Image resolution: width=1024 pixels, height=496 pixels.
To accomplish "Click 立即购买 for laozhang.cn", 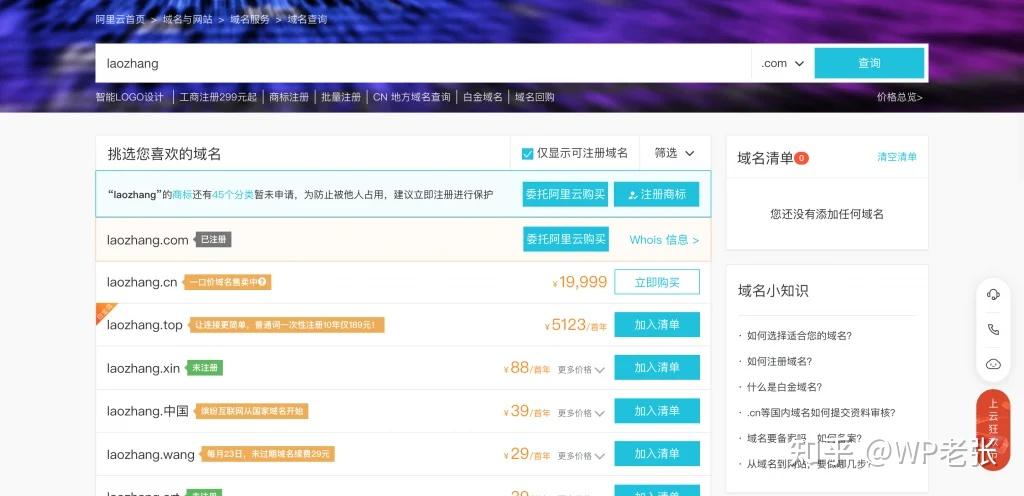I will pyautogui.click(x=657, y=282).
